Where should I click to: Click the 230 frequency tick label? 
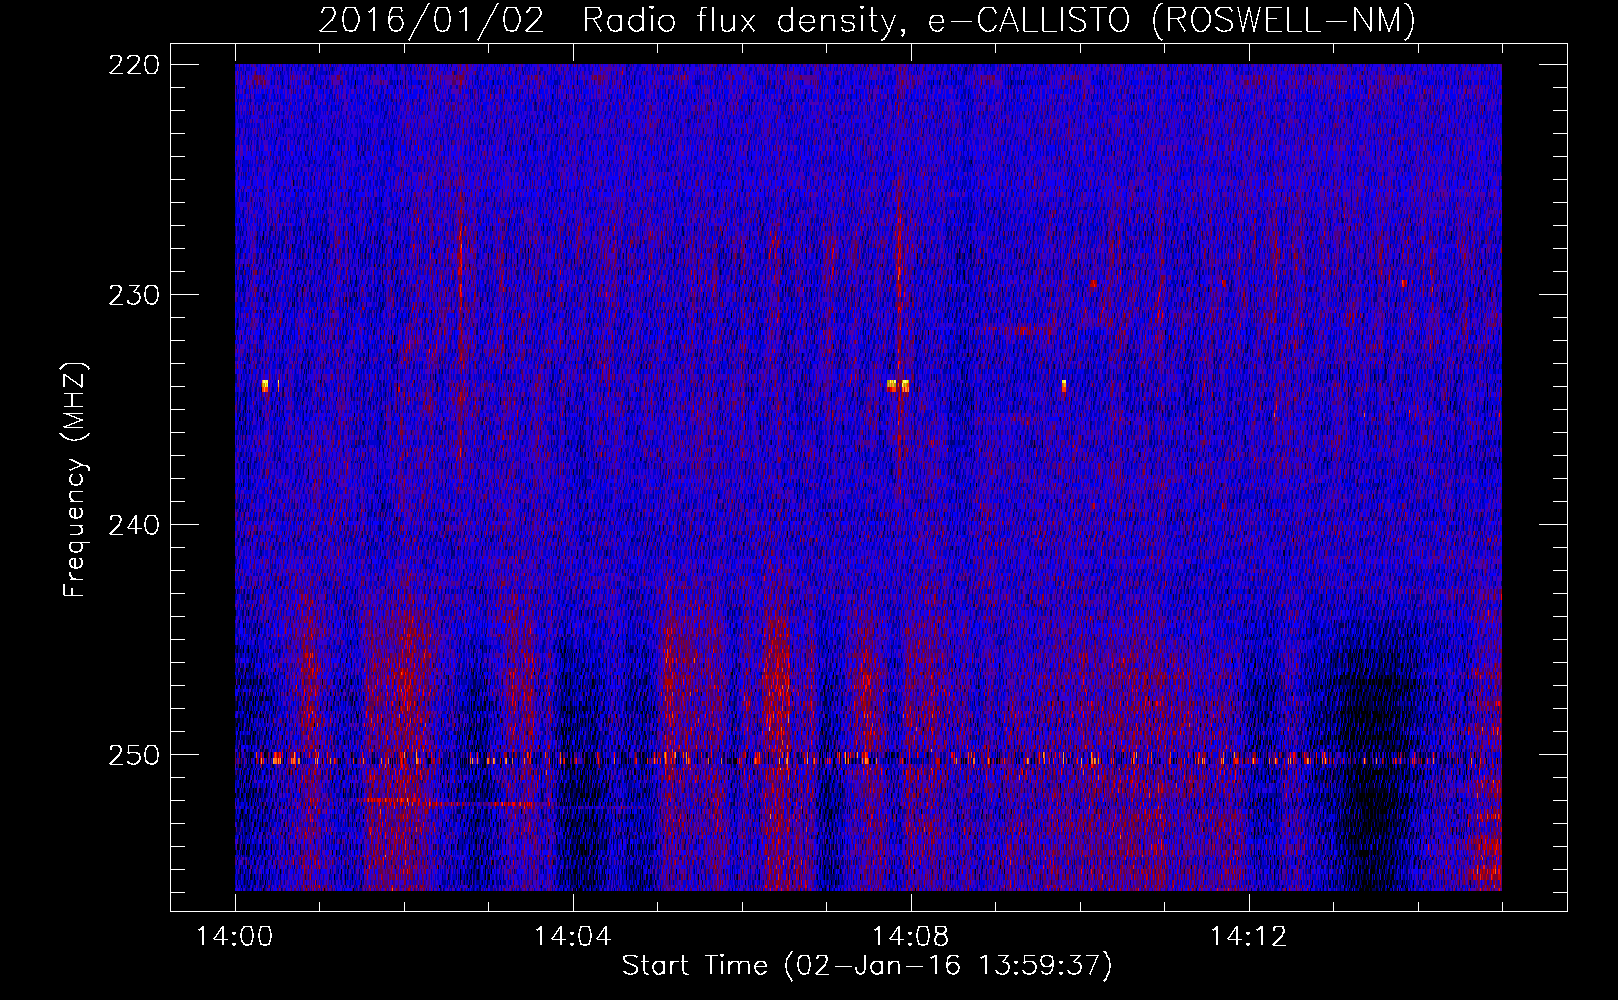tap(133, 294)
